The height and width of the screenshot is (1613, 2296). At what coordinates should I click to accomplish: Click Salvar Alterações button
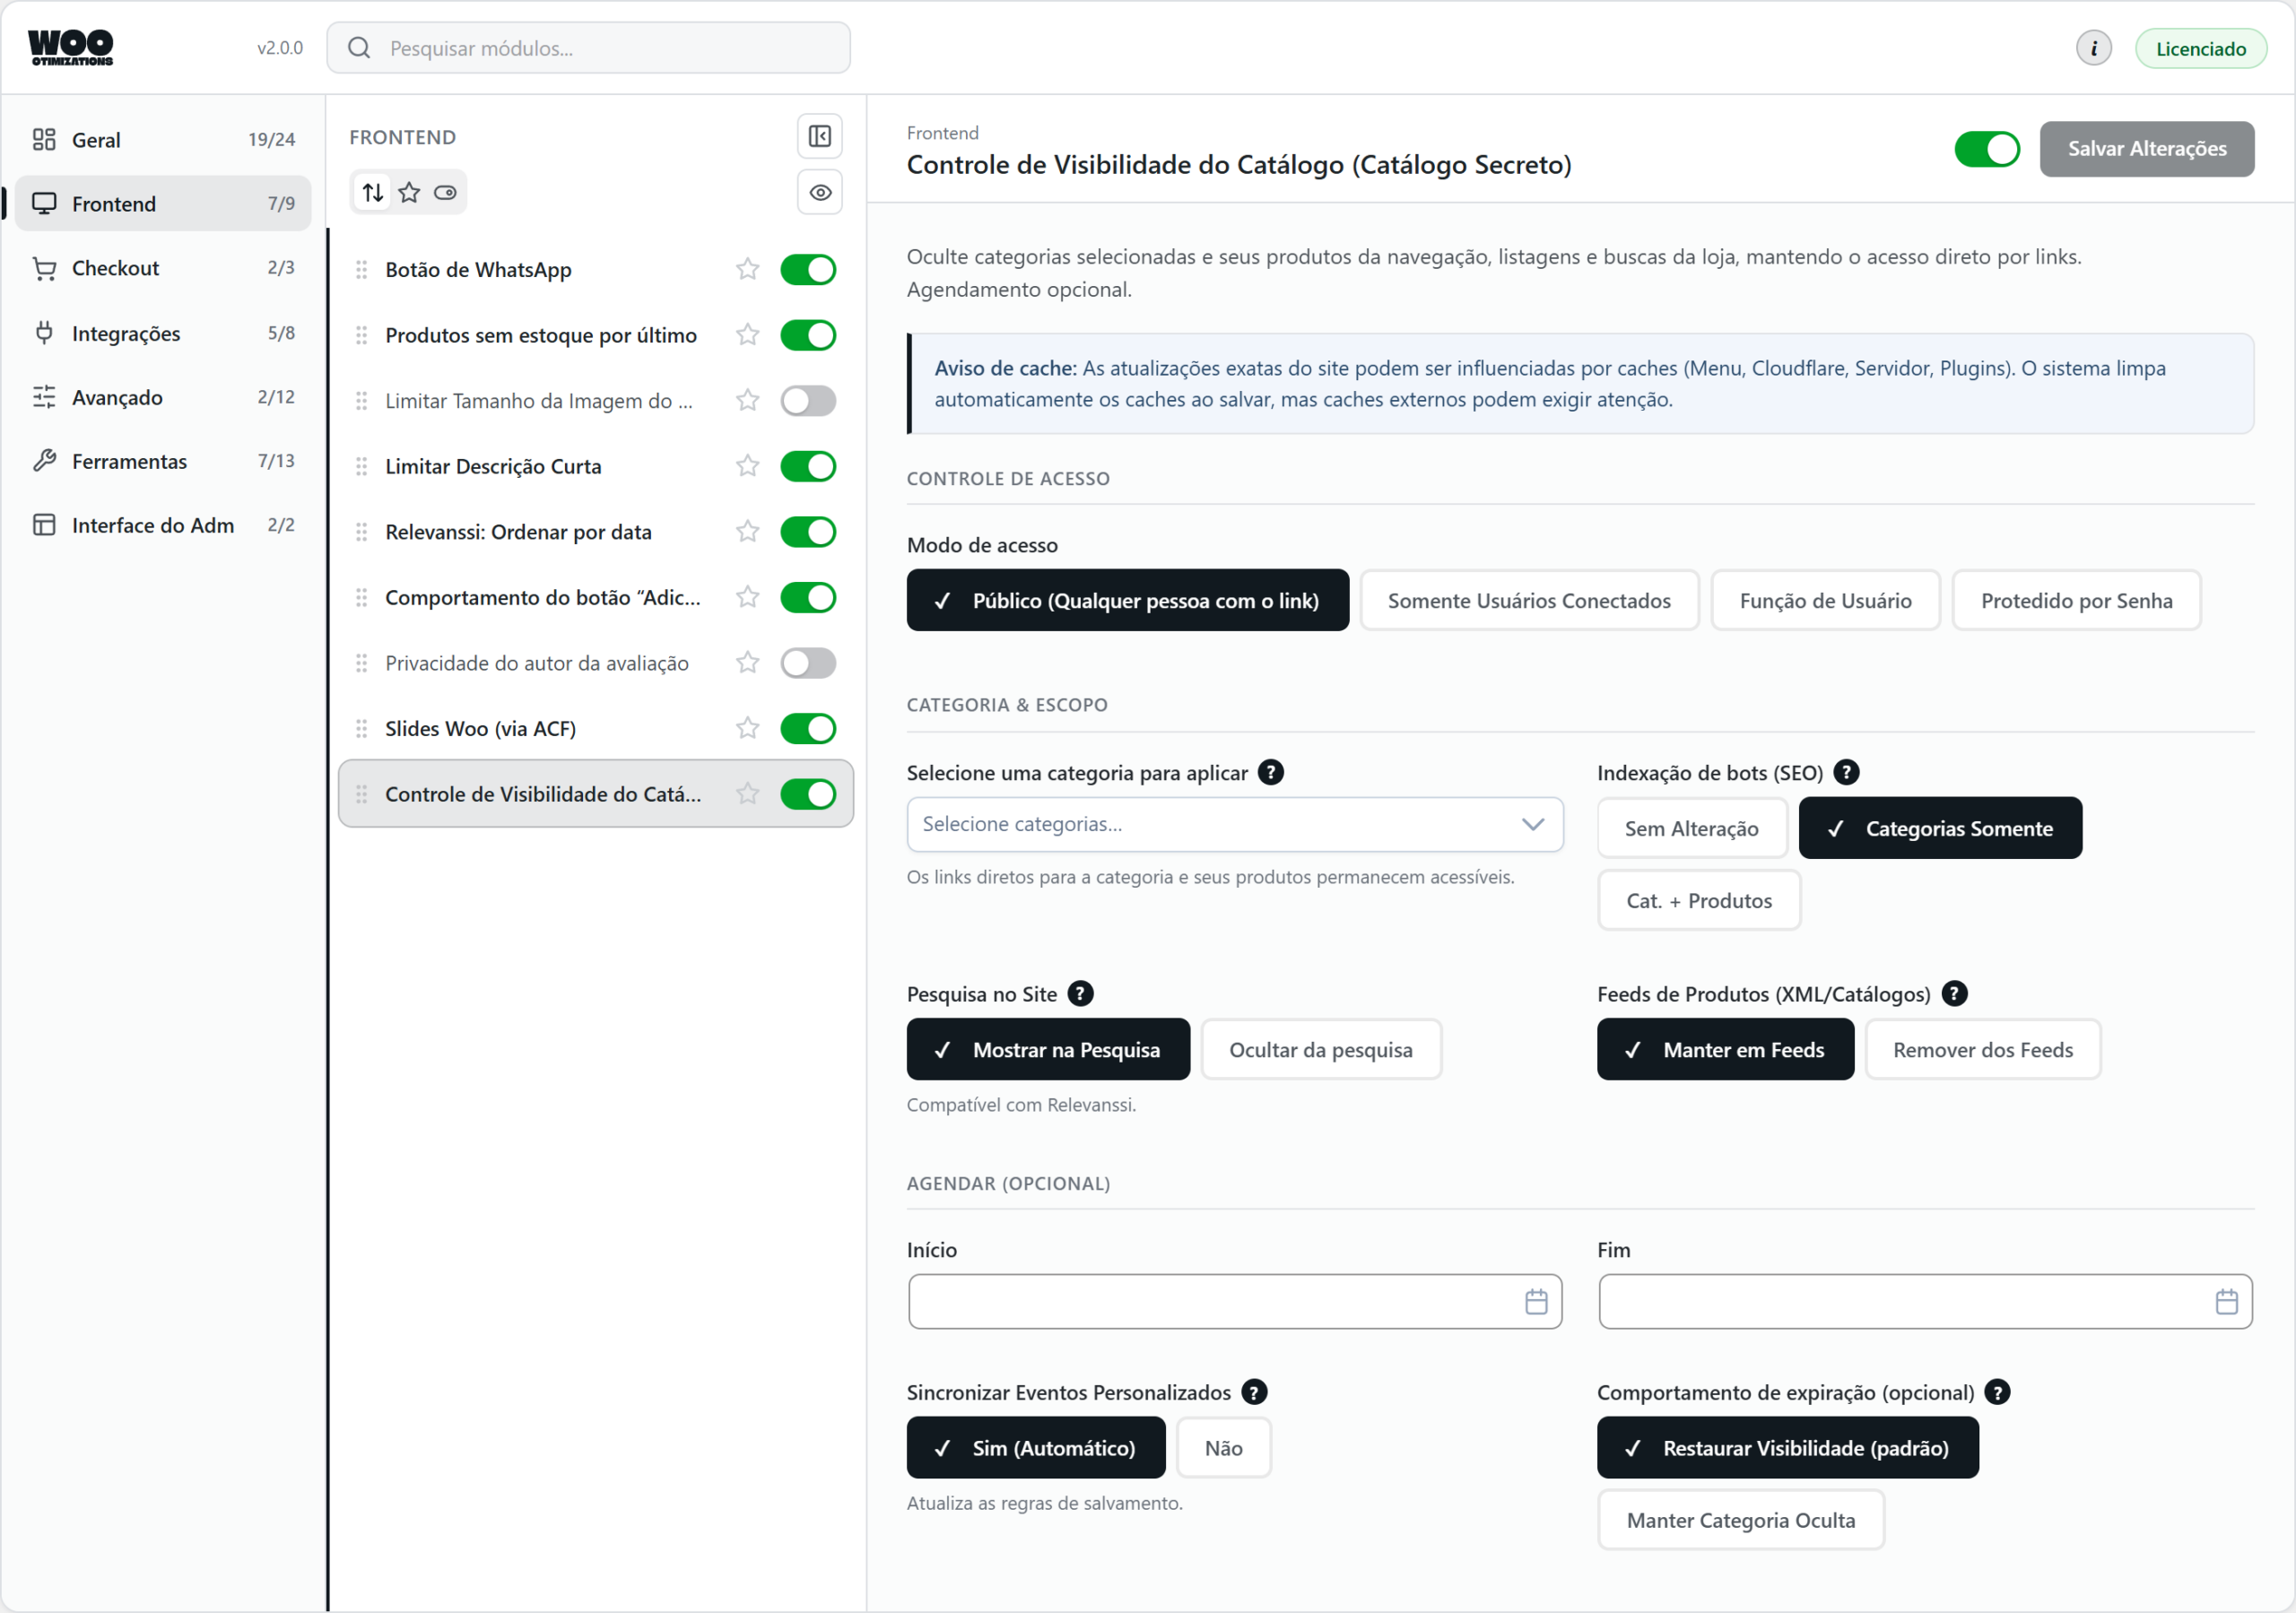tap(2146, 149)
